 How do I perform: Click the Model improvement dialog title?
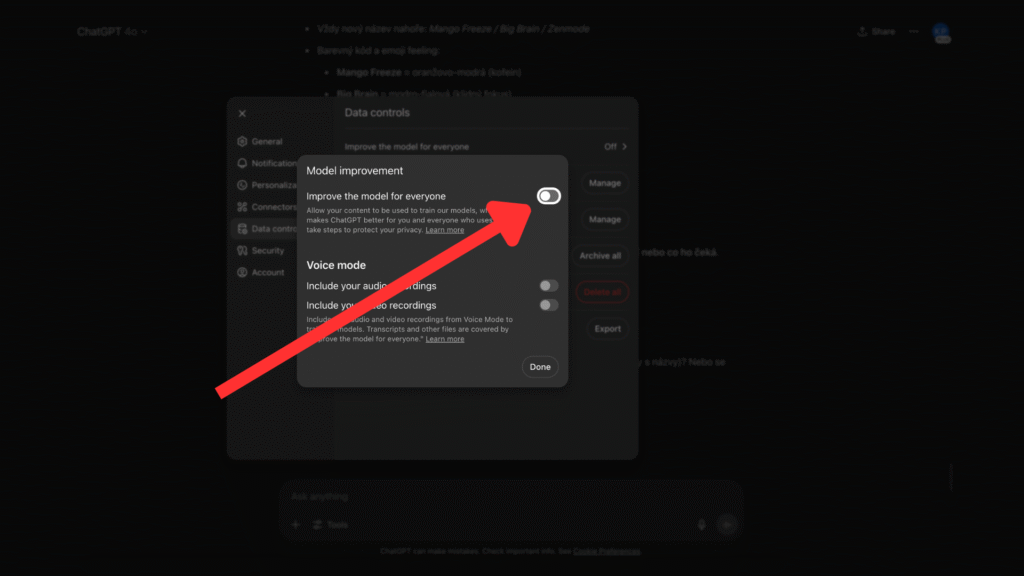(355, 170)
